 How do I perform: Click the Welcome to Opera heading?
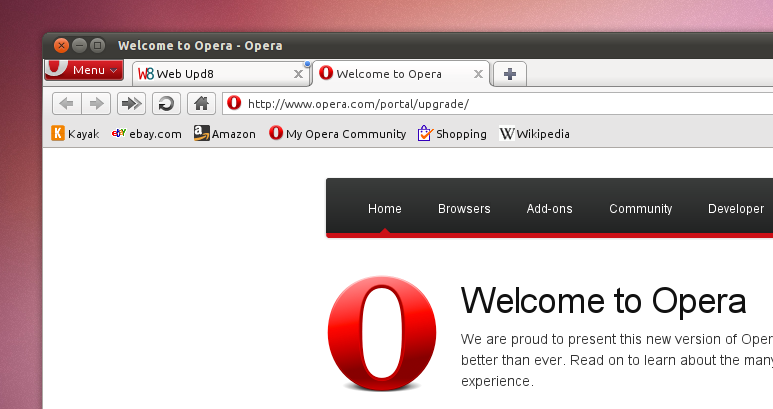tap(603, 301)
